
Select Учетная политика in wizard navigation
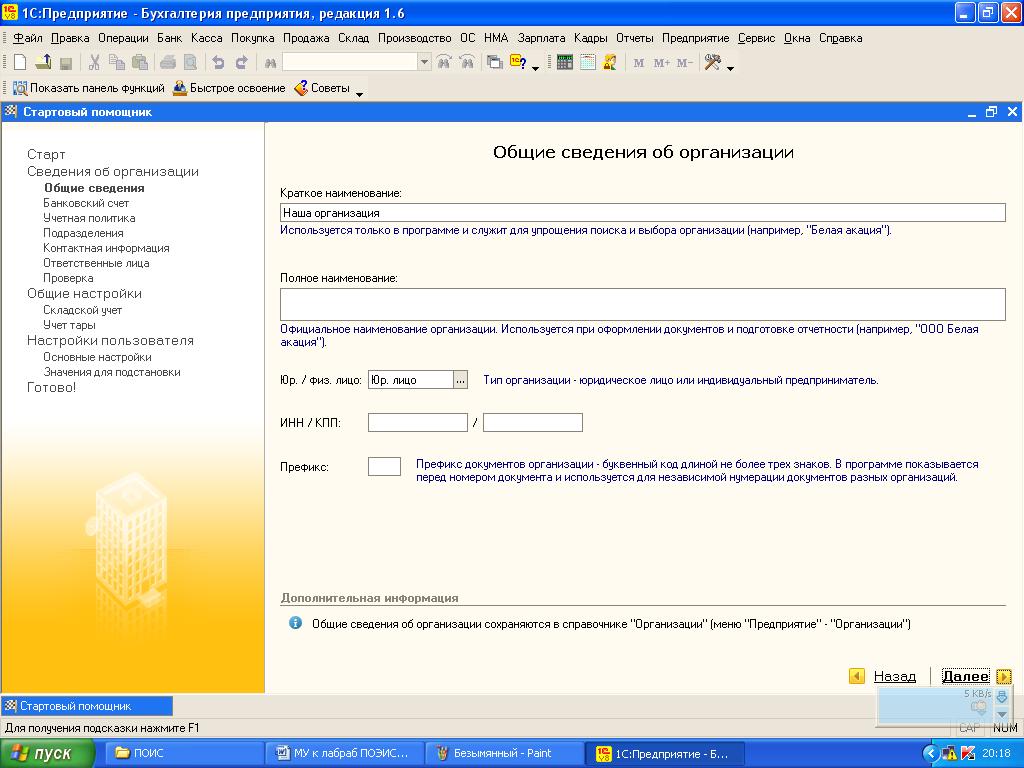click(x=89, y=218)
